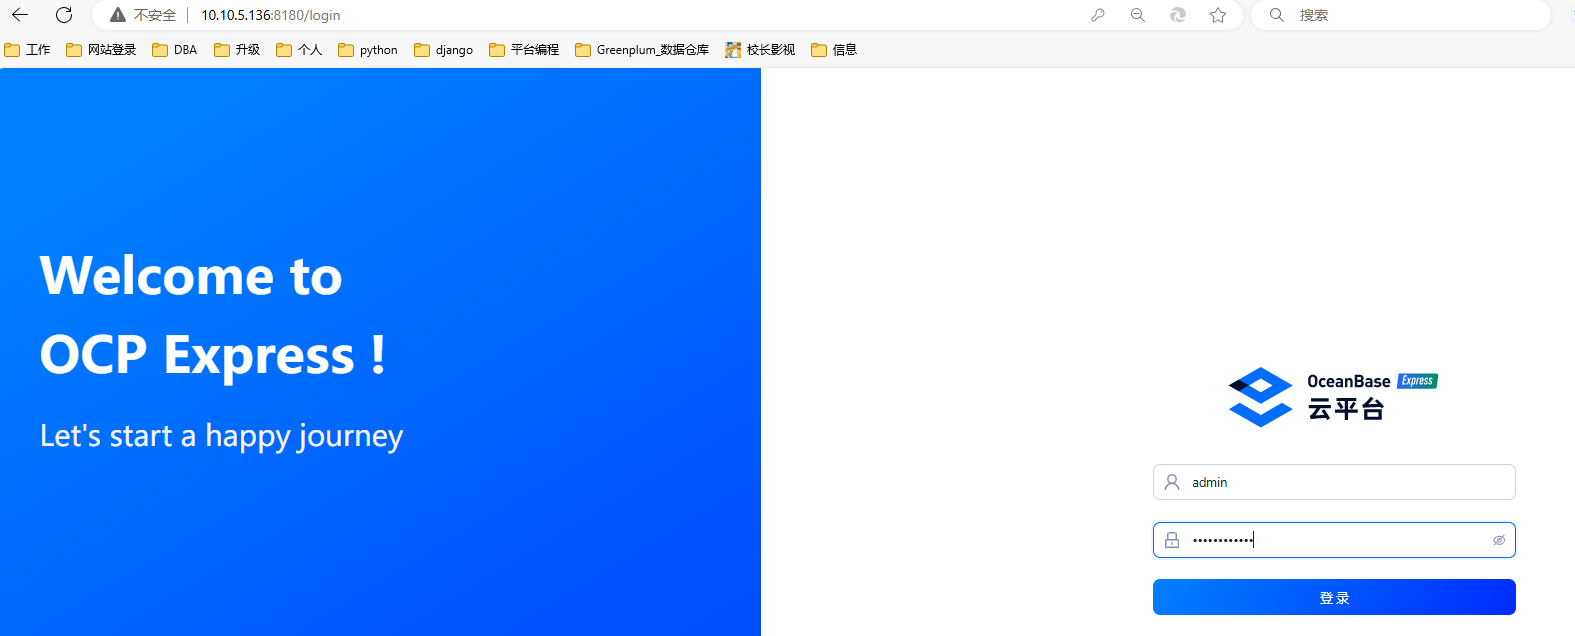Click the 不安全 security label
The width and height of the screenshot is (1575, 636).
pos(155,15)
